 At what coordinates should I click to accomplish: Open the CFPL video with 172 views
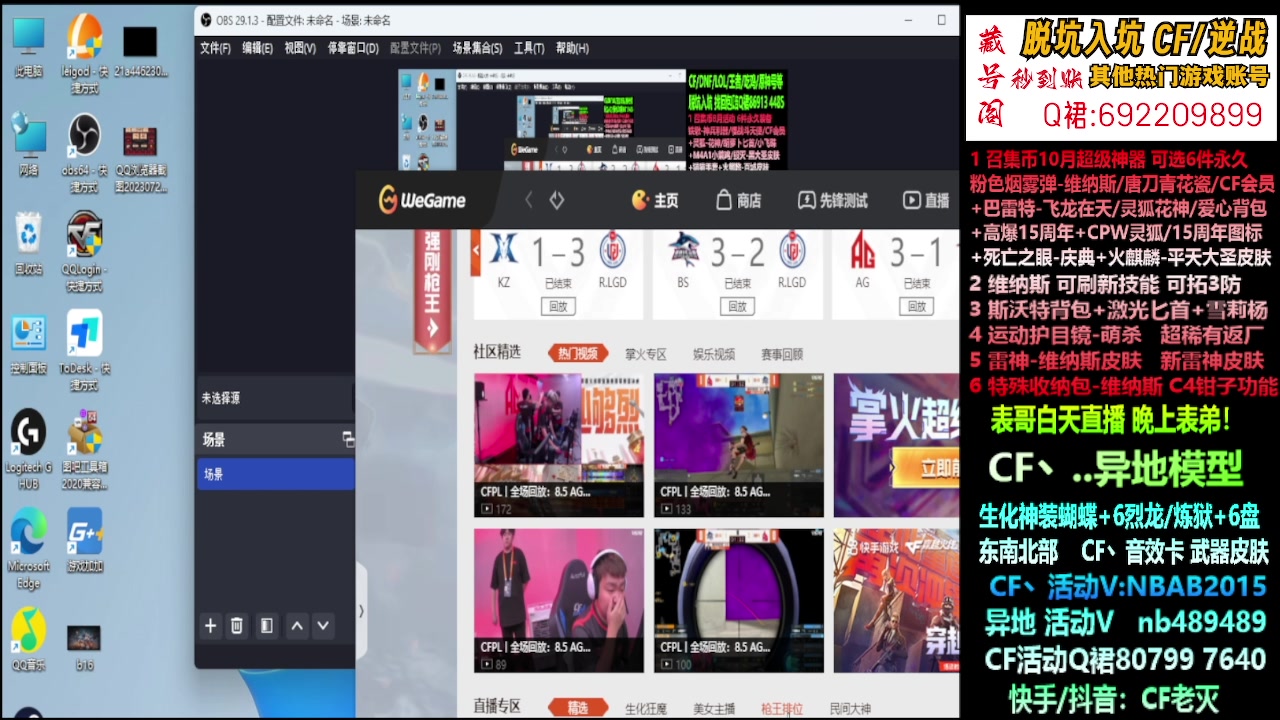[x=558, y=445]
